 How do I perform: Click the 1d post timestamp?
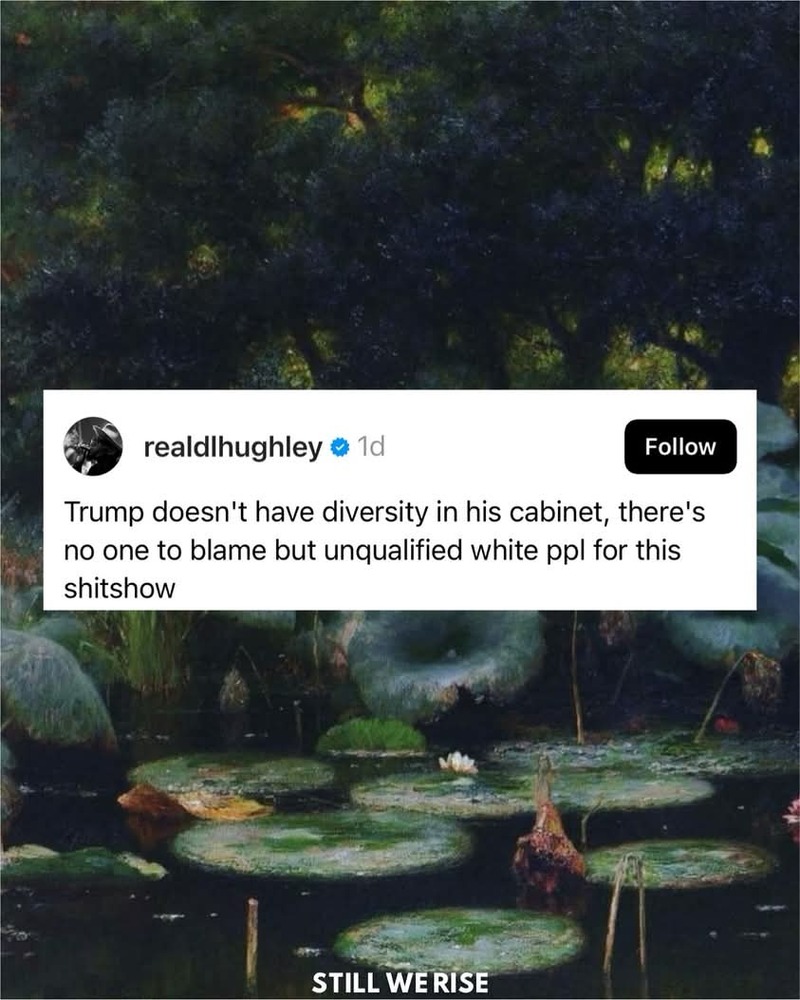click(x=371, y=447)
